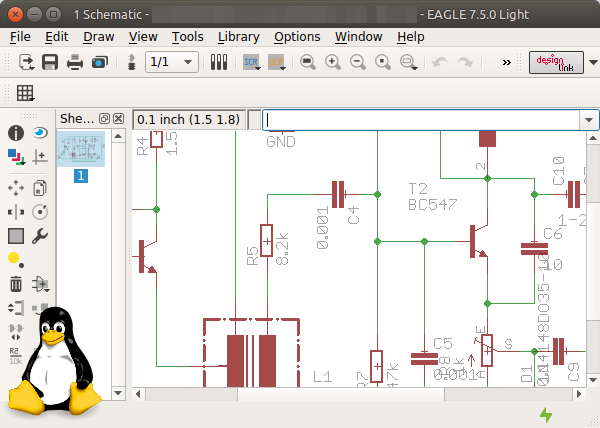Click the Print icon
Screen dimensions: 600x428
[x=75, y=62]
